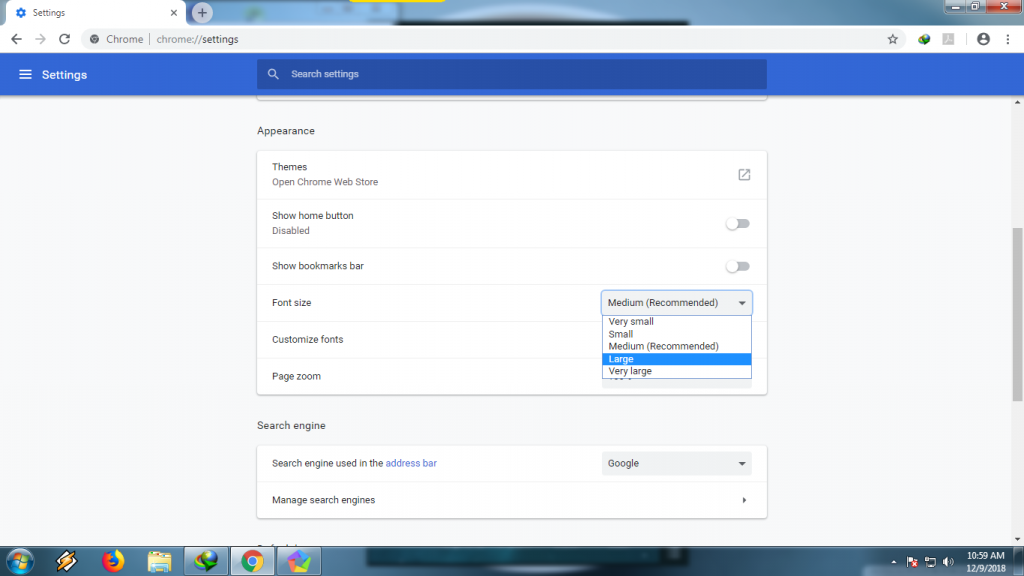The height and width of the screenshot is (576, 1024).
Task: Expand the search engine Google dropdown
Action: click(x=677, y=464)
